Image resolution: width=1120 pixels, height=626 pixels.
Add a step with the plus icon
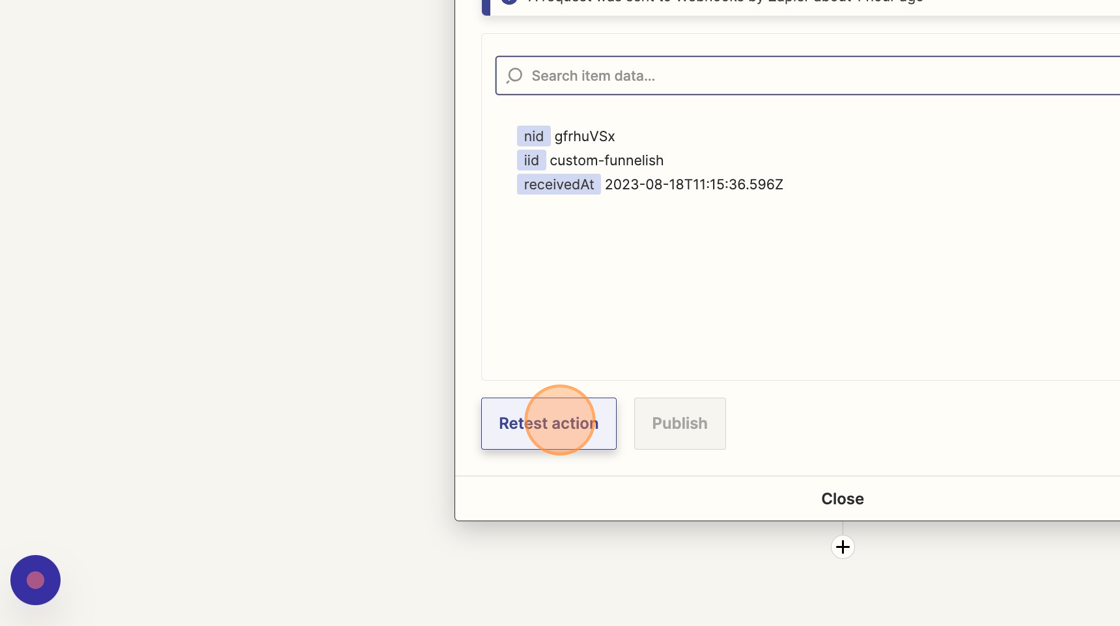[x=843, y=547]
